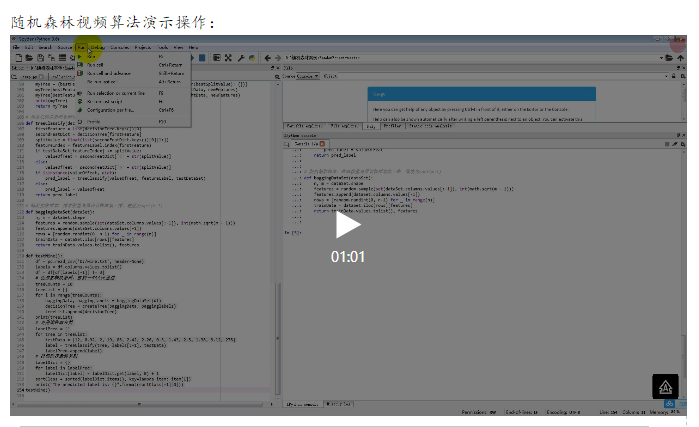
Task: Click the pencil icon in the console toolbar
Action: point(674,144)
